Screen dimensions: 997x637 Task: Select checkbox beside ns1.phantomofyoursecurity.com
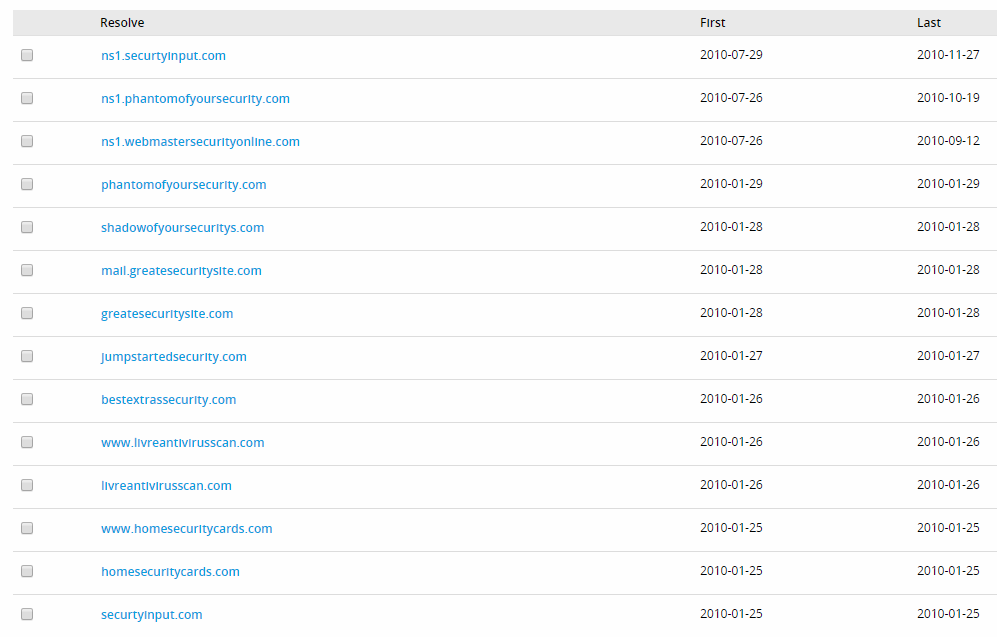27,98
